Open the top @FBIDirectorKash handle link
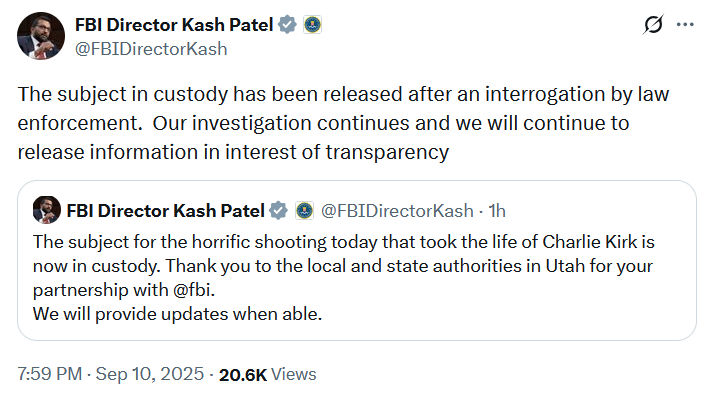 151,49
